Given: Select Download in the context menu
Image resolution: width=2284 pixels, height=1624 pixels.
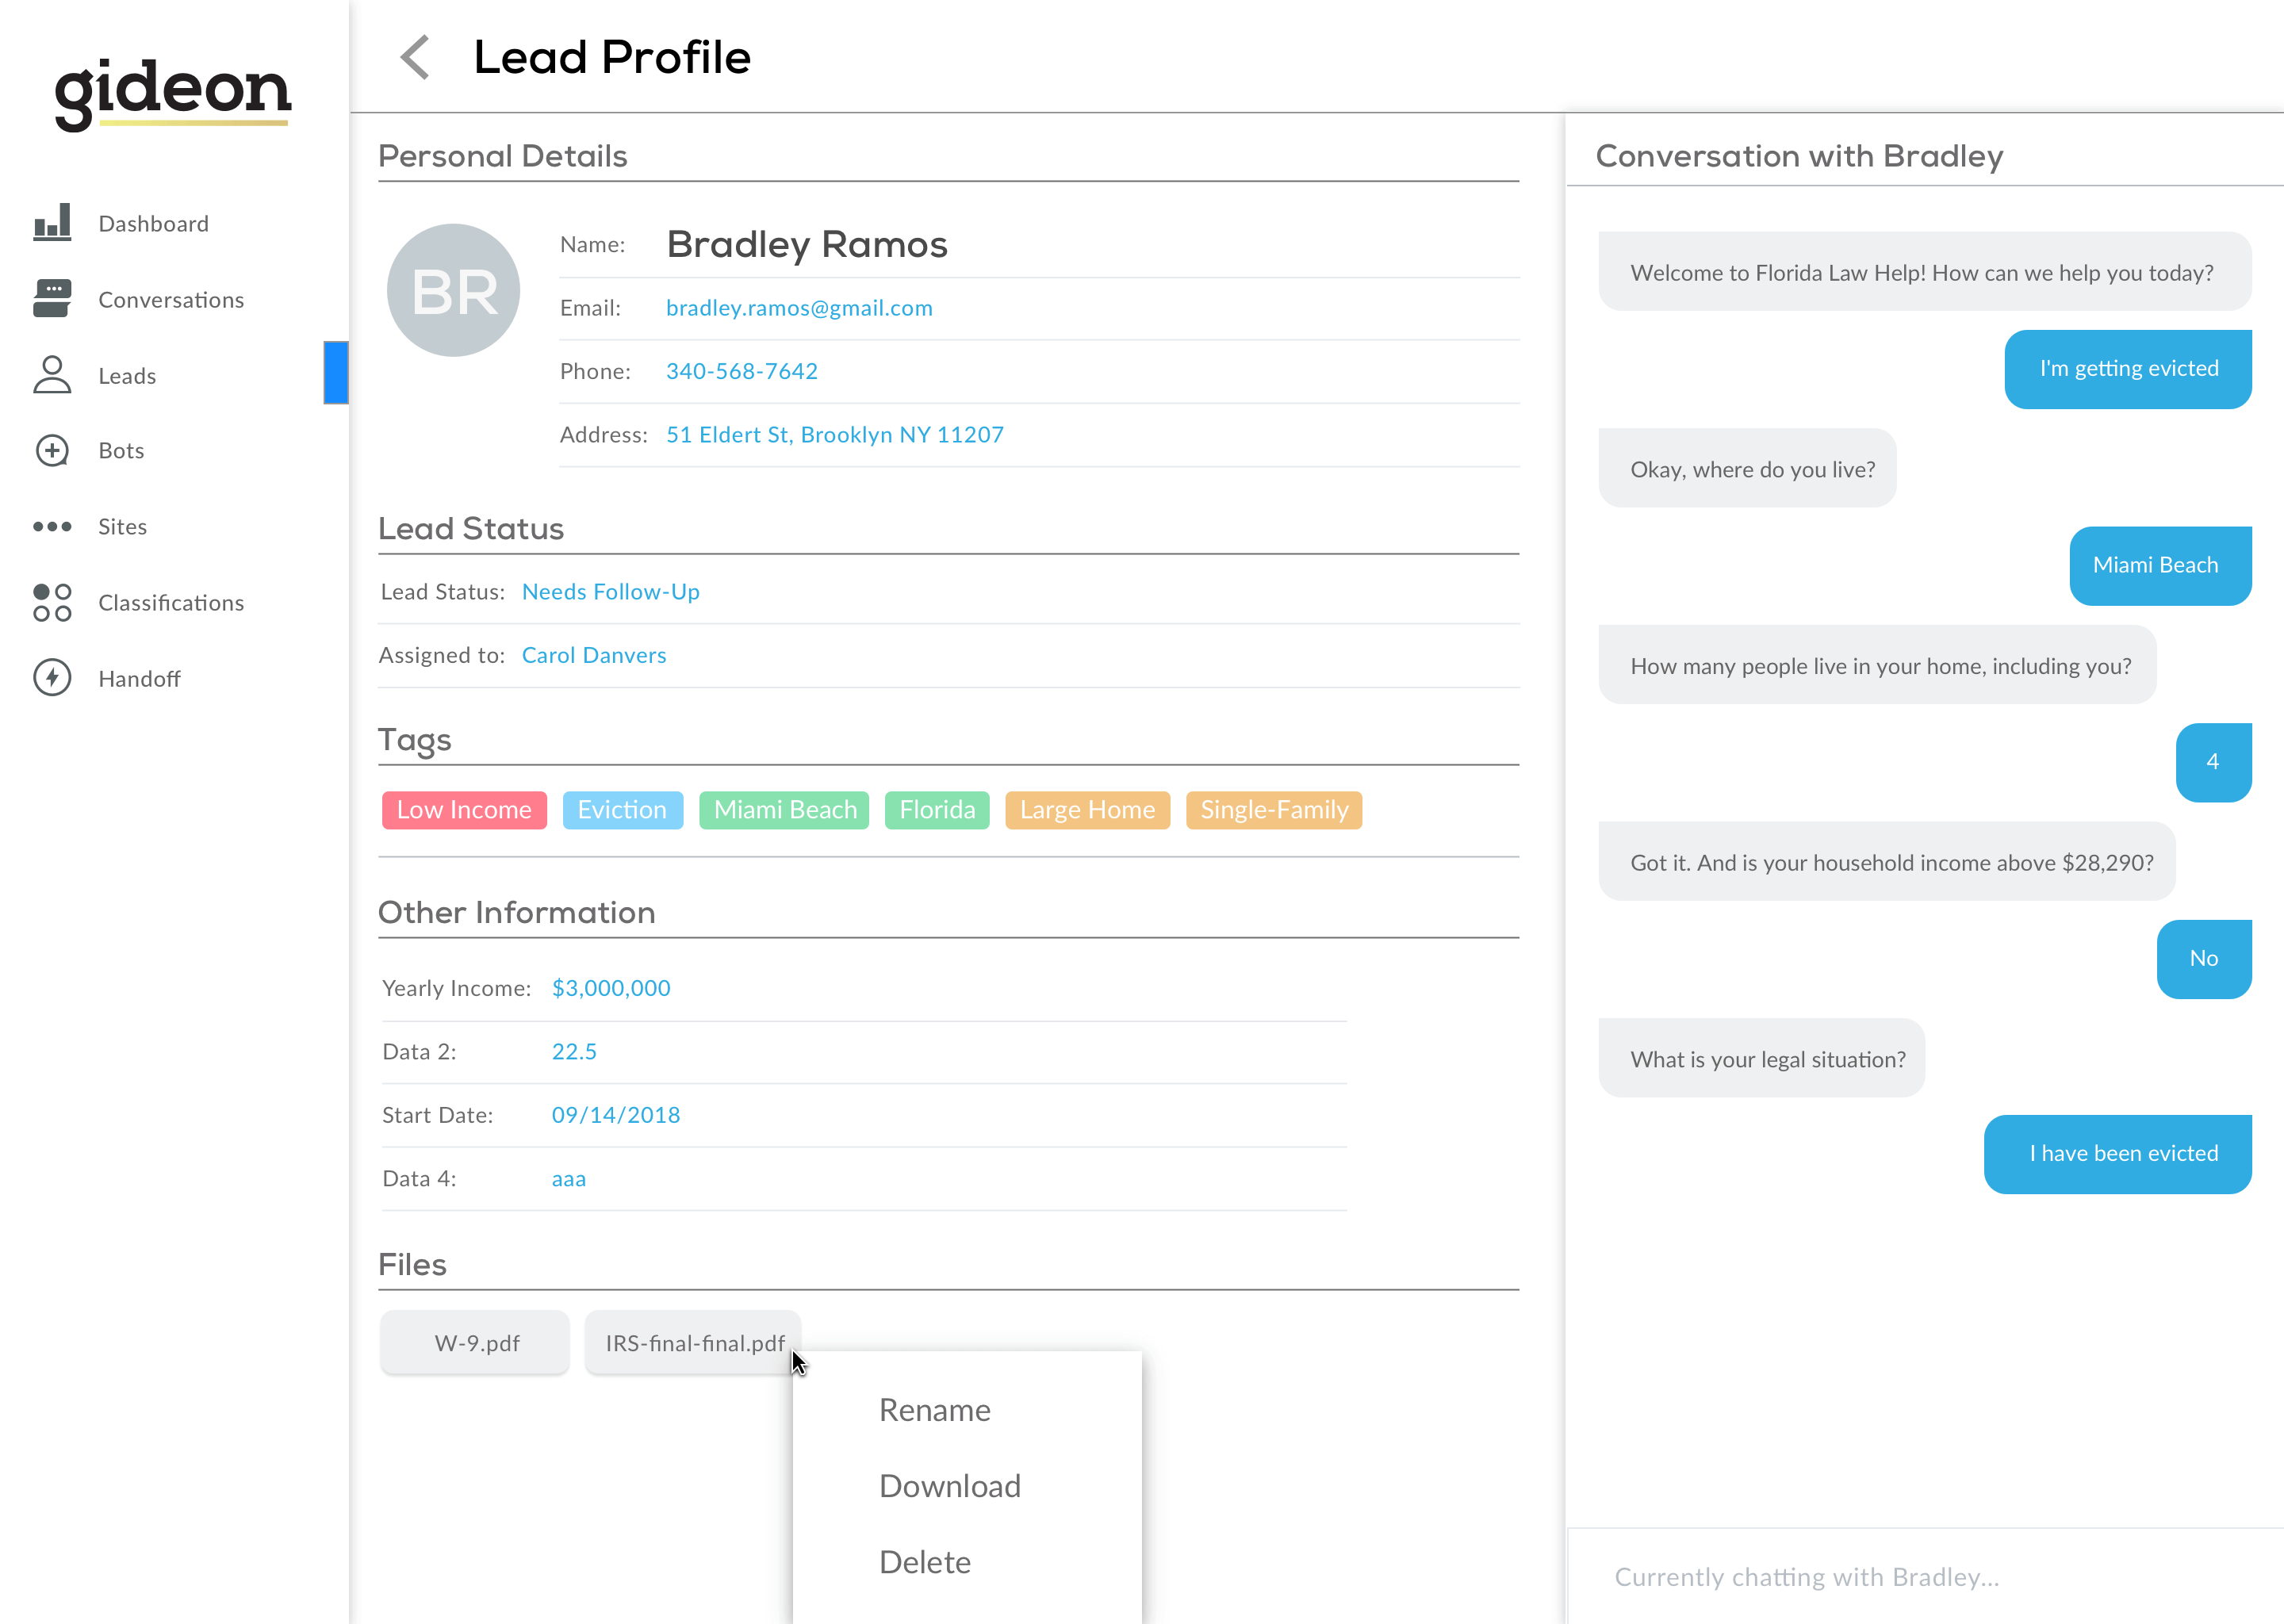Looking at the screenshot, I should pos(949,1486).
